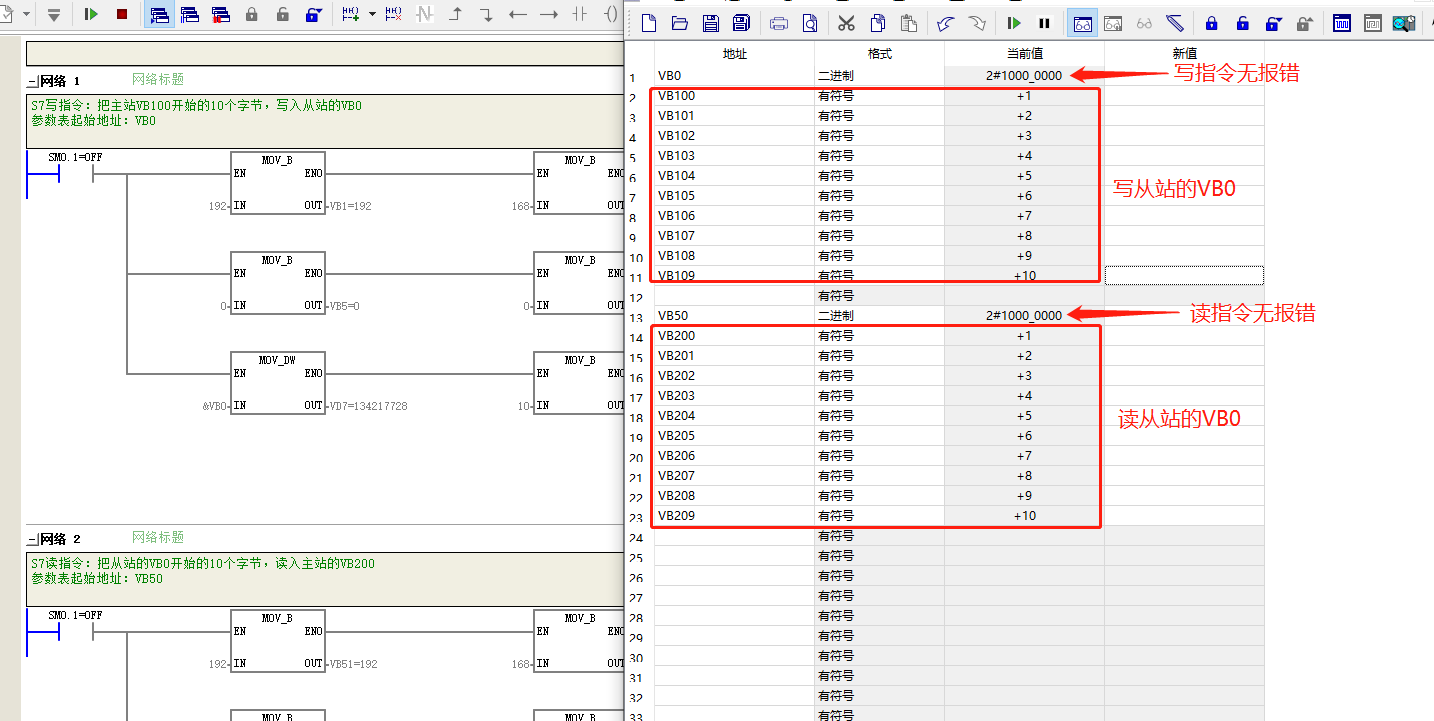The height and width of the screenshot is (721, 1434).
Task: Save using the single floppy disk icon
Action: pos(710,23)
